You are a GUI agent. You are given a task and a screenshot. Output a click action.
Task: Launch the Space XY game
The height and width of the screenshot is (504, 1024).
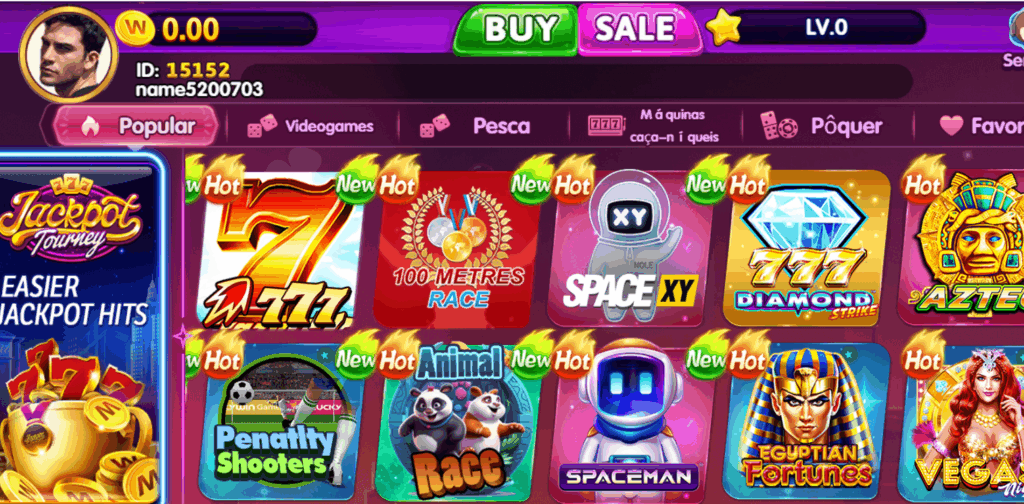point(630,249)
